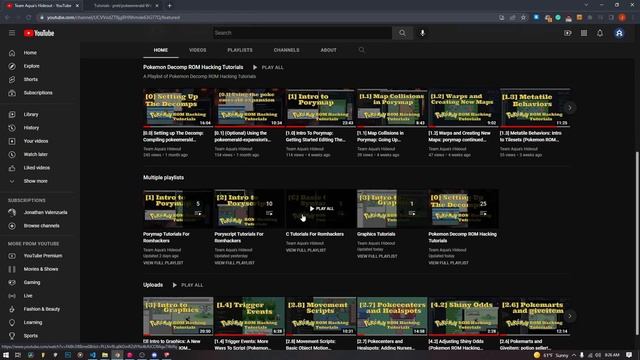View full Graphics Tutorials playlist
Image resolution: width=640 pixels, height=360 pixels.
click(377, 256)
